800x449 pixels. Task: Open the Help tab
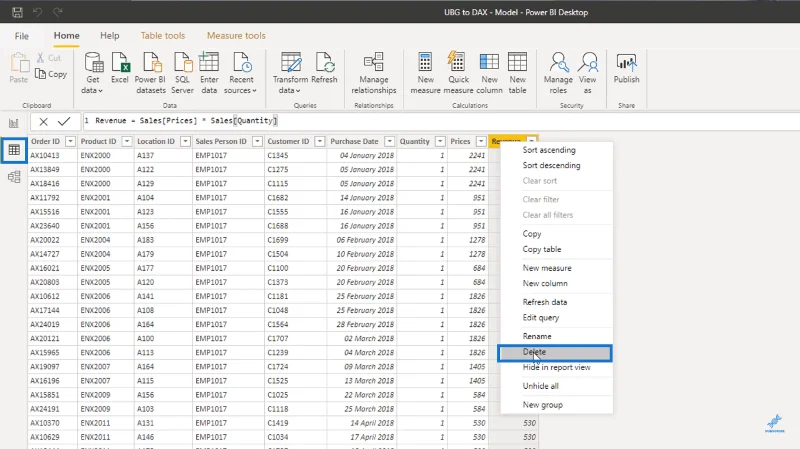coord(110,36)
